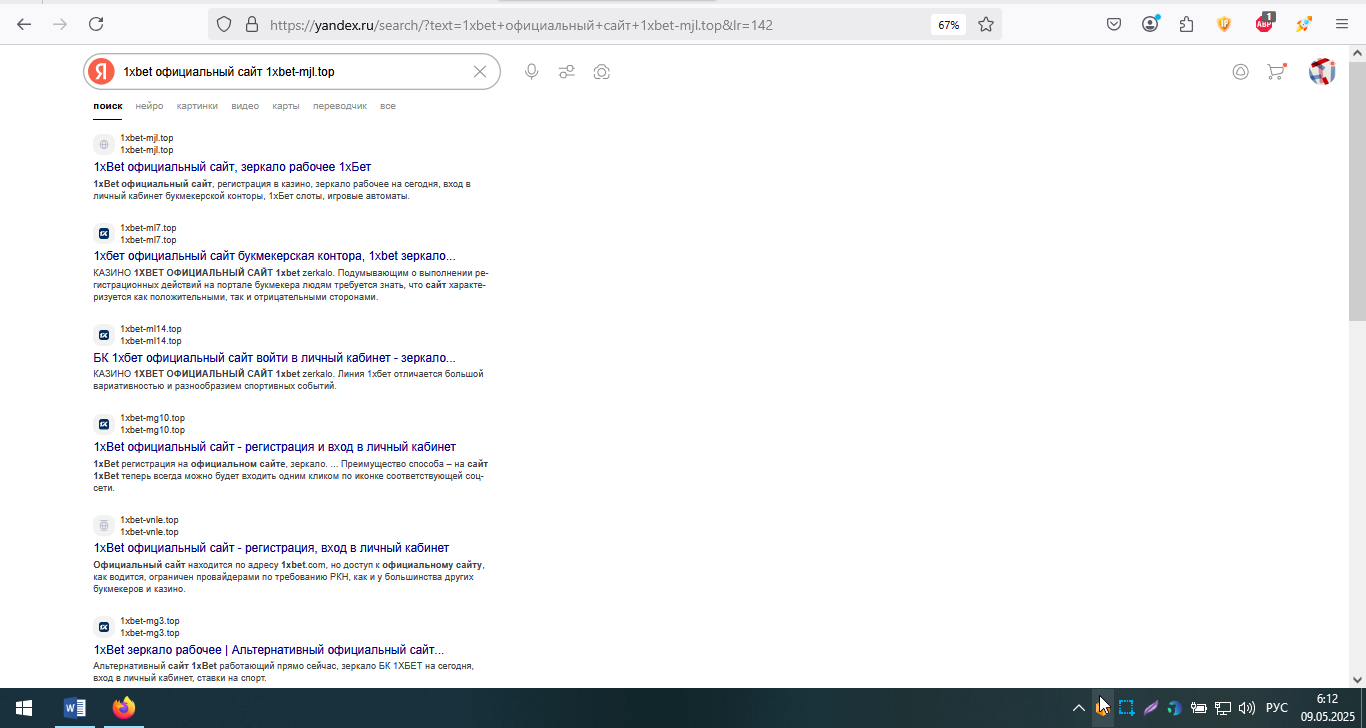Switch to the карты tab
The height and width of the screenshot is (728, 1366).
coord(286,106)
